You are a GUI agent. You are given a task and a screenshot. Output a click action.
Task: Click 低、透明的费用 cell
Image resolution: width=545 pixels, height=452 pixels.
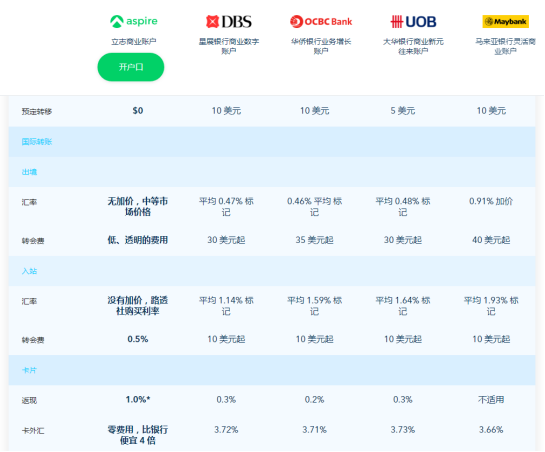138,240
